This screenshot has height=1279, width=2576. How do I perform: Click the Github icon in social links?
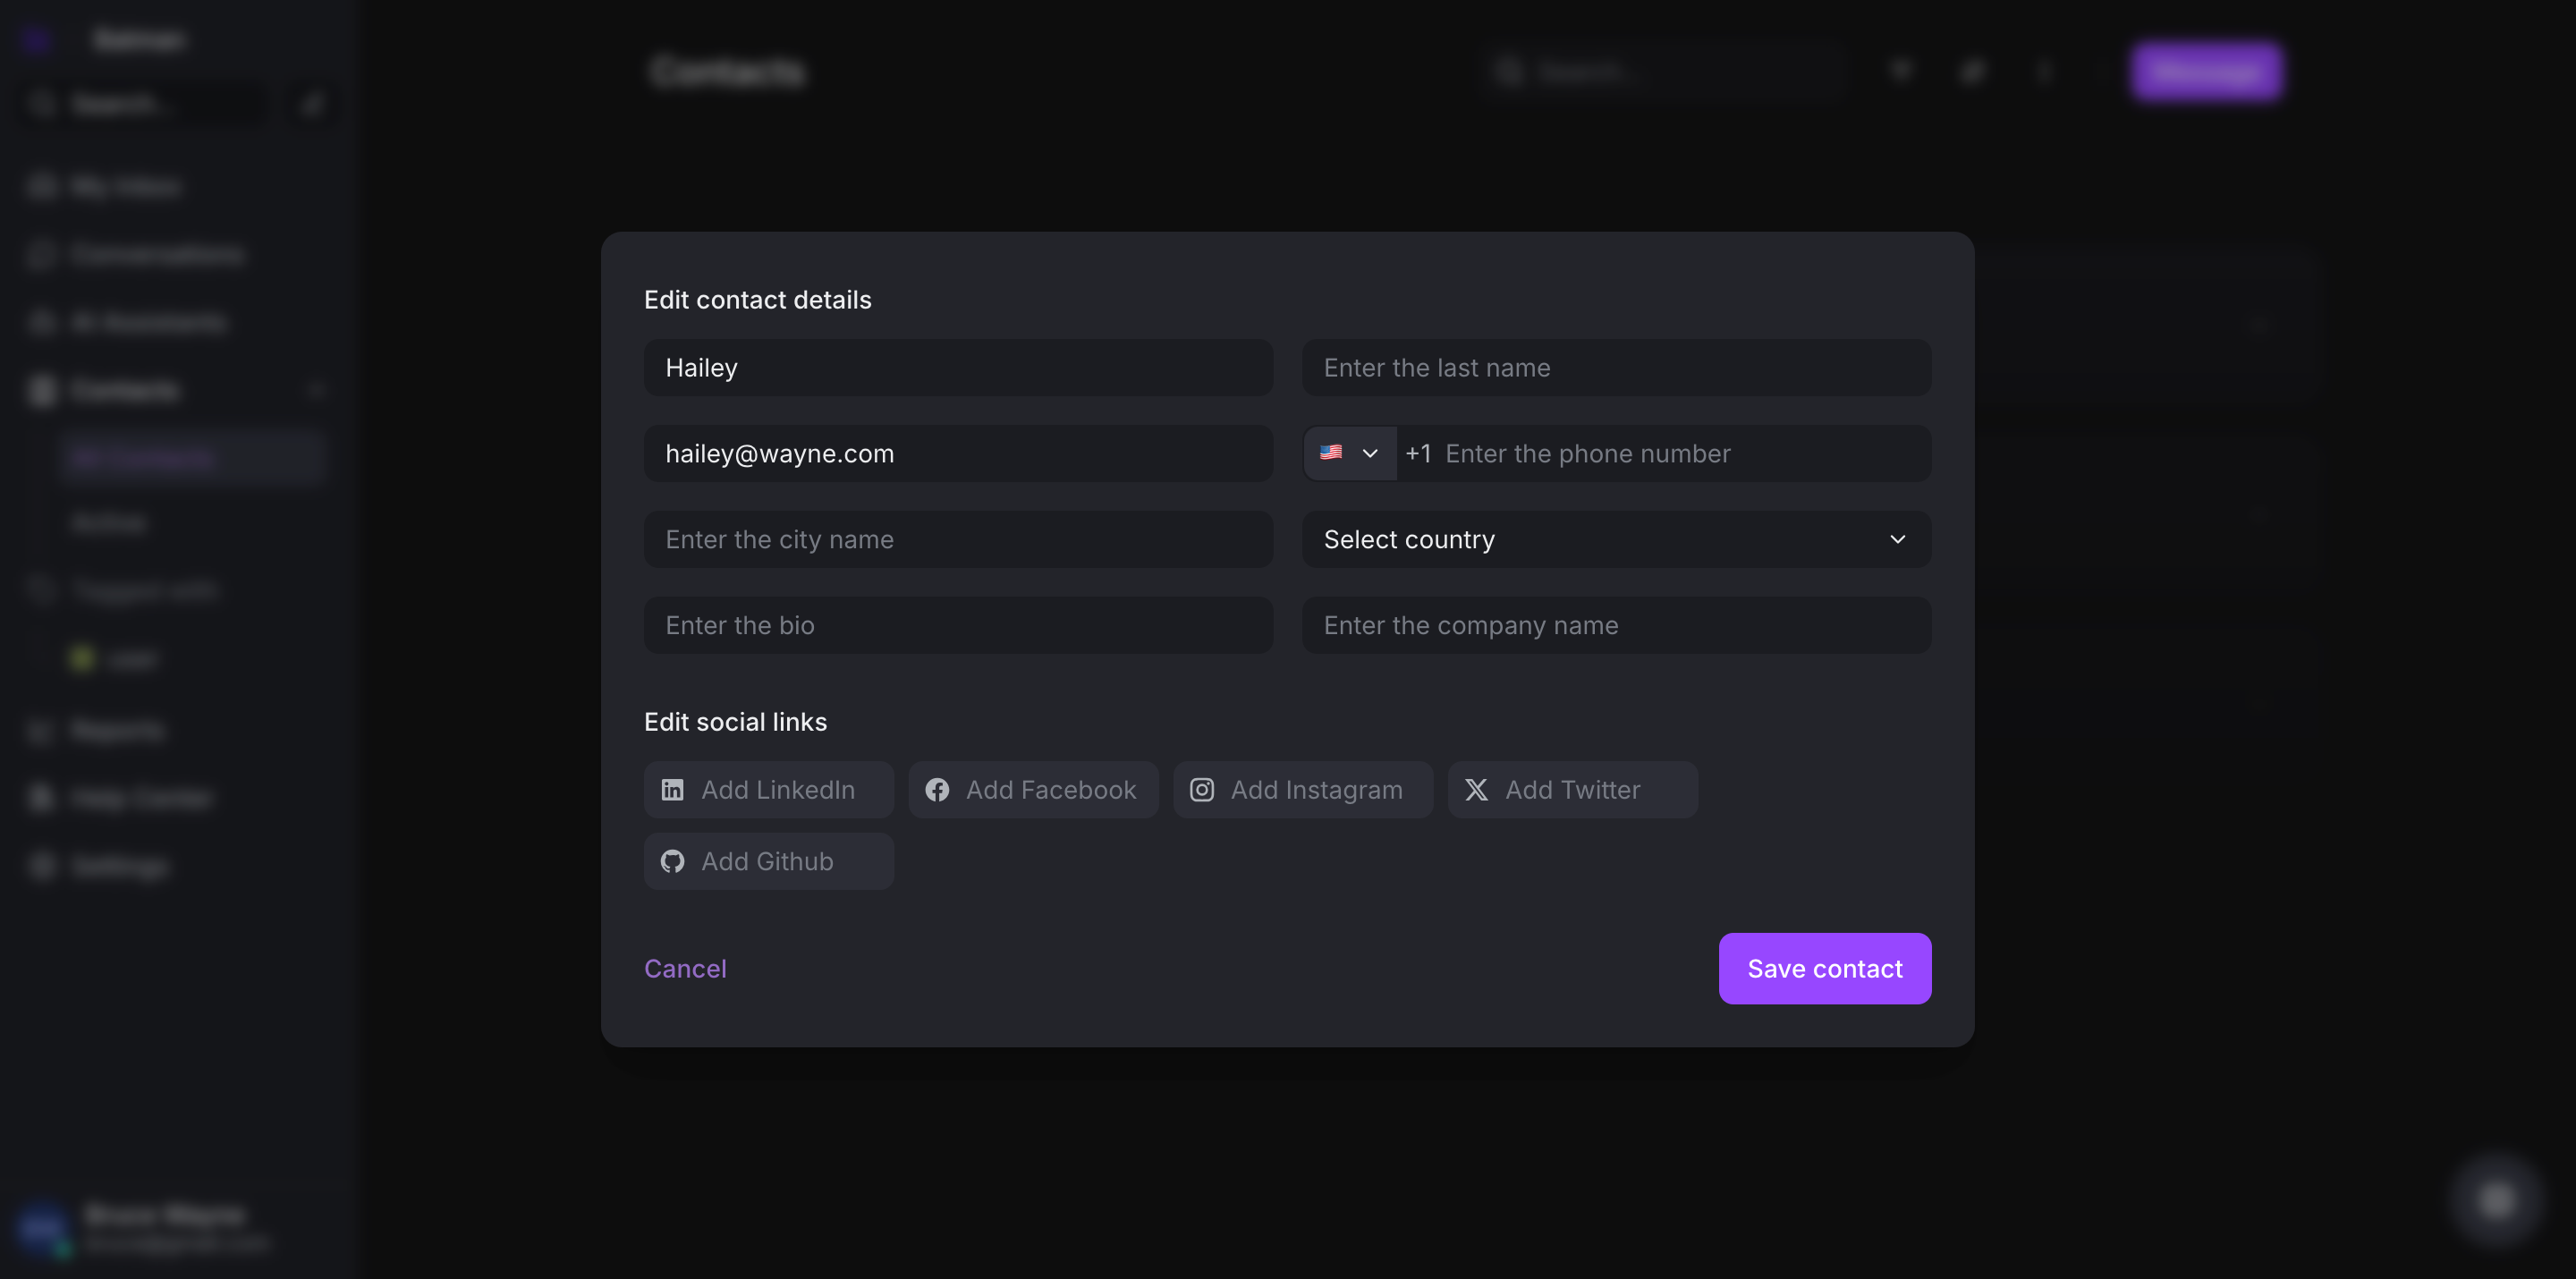(x=672, y=861)
